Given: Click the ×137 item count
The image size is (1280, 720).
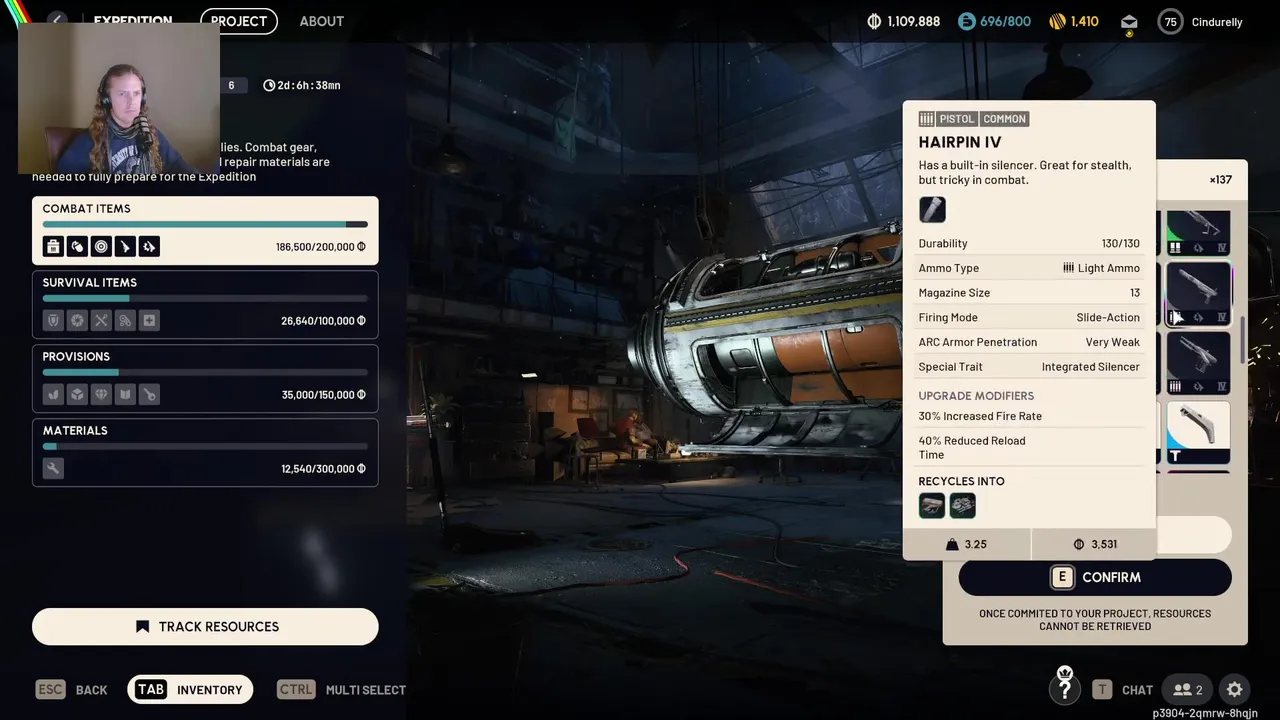Looking at the screenshot, I should click(1221, 180).
